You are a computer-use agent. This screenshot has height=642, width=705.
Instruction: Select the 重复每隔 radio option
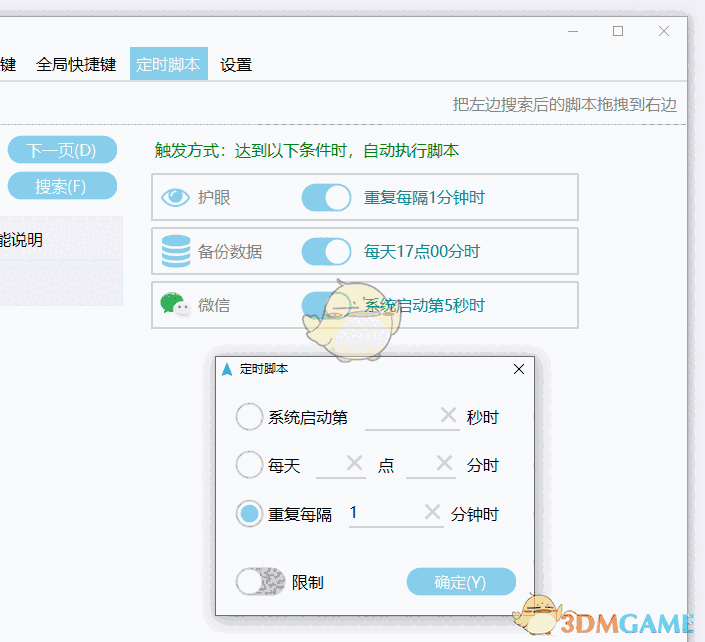[x=249, y=513]
